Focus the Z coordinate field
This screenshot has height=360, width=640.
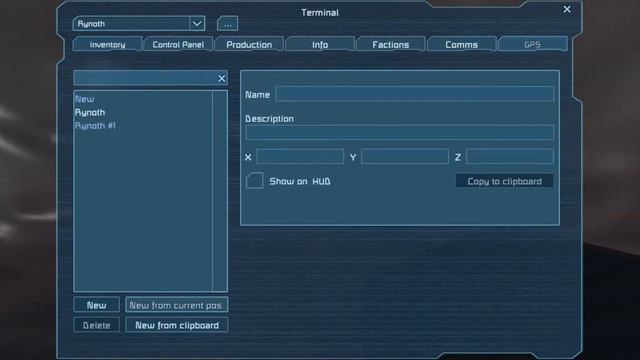510,157
